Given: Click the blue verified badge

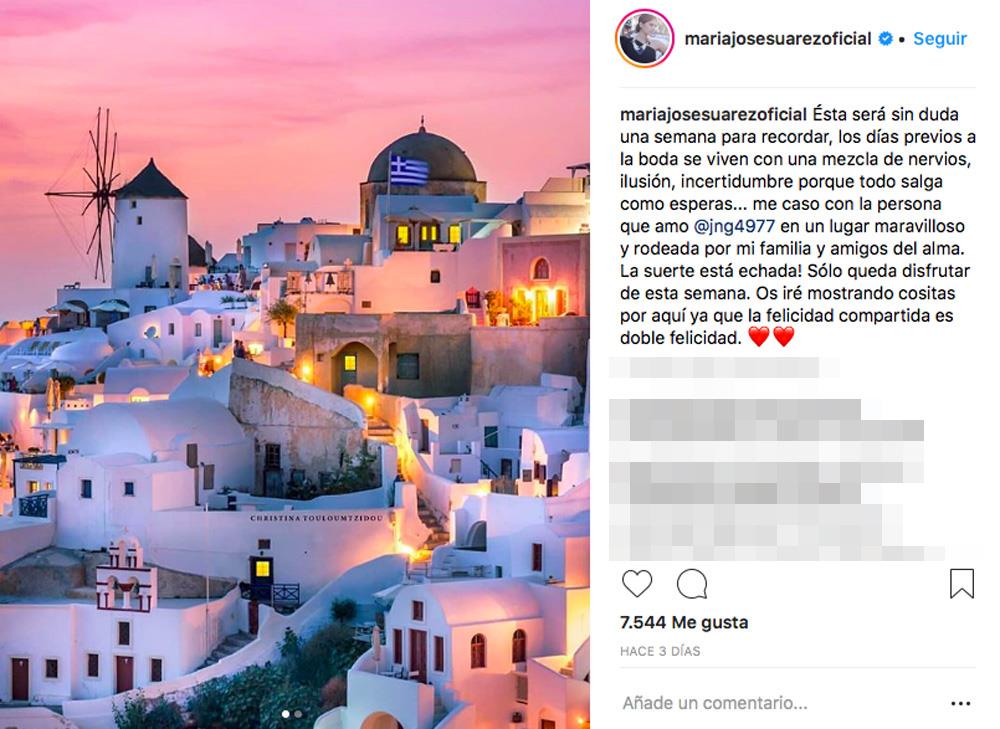Looking at the screenshot, I should pos(885,39).
